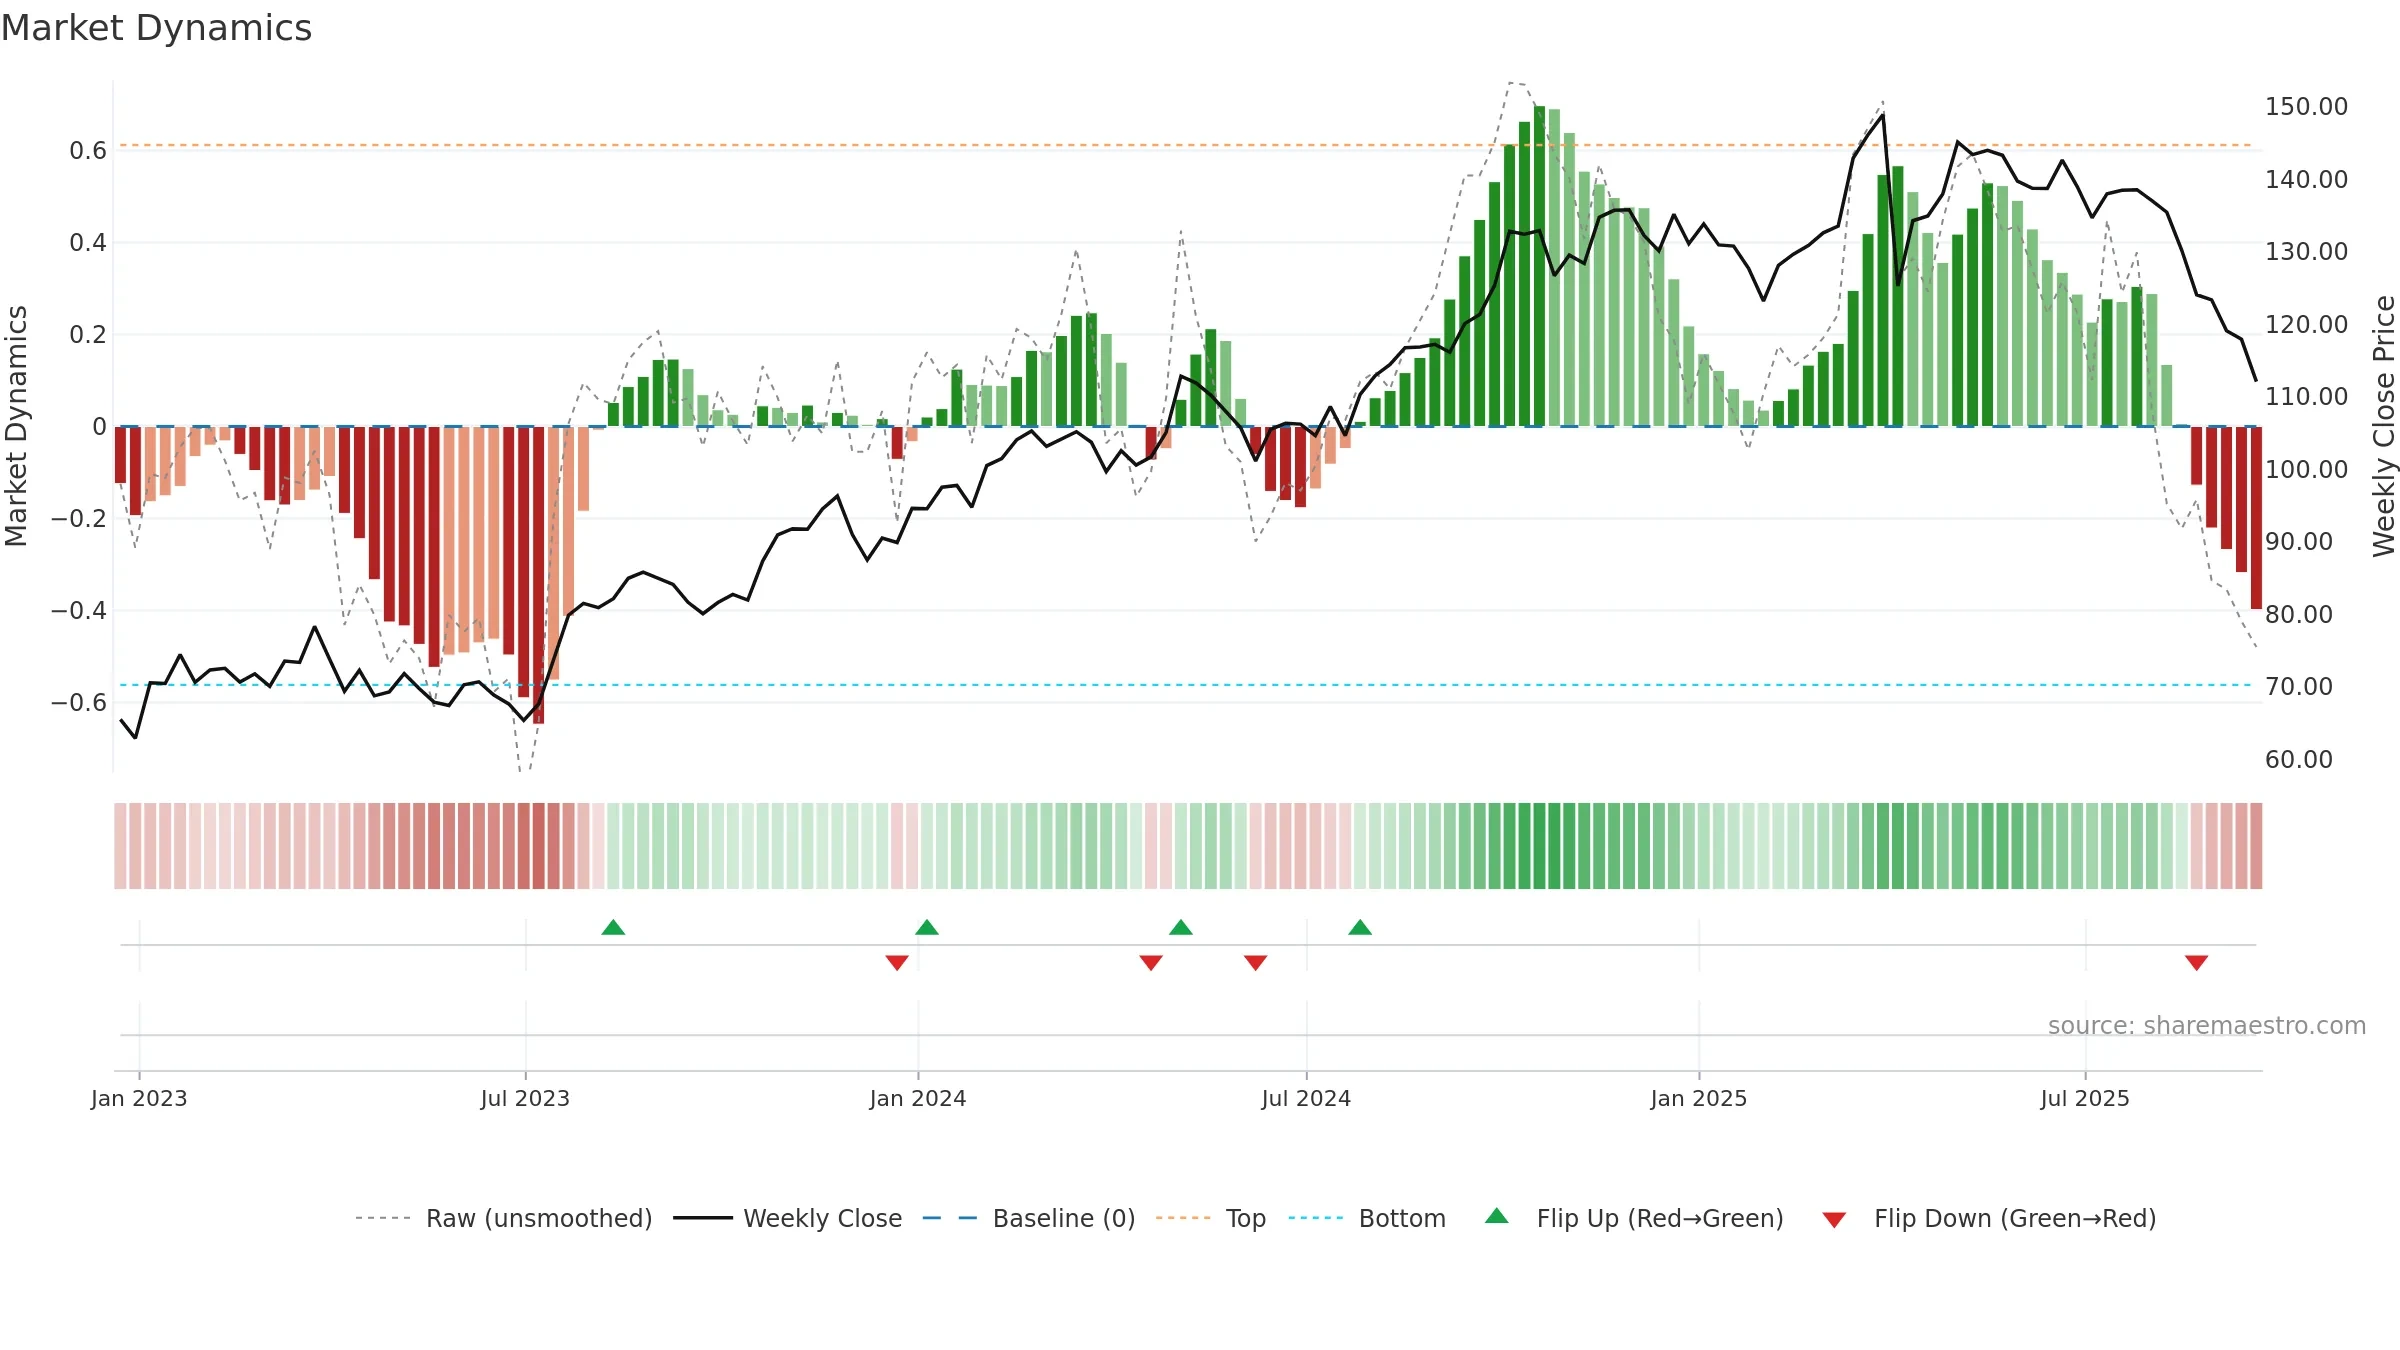
Task: Toggle the Flip Down (Green→Red) legend entry
Action: 1989,1218
